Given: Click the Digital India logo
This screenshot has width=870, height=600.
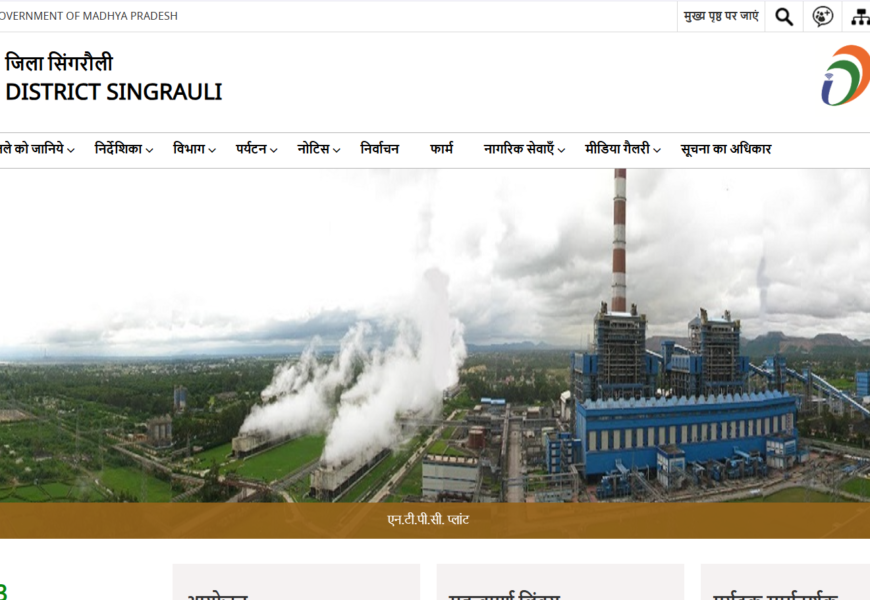Looking at the screenshot, I should pyautogui.click(x=846, y=75).
